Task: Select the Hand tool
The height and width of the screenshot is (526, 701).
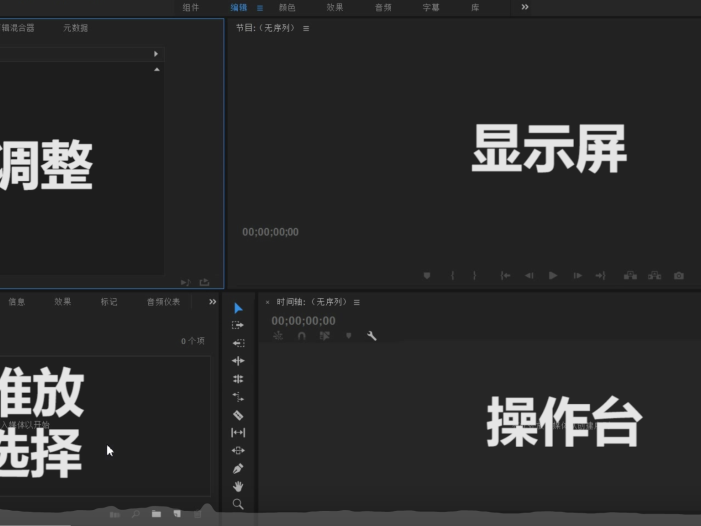Action: tap(238, 486)
